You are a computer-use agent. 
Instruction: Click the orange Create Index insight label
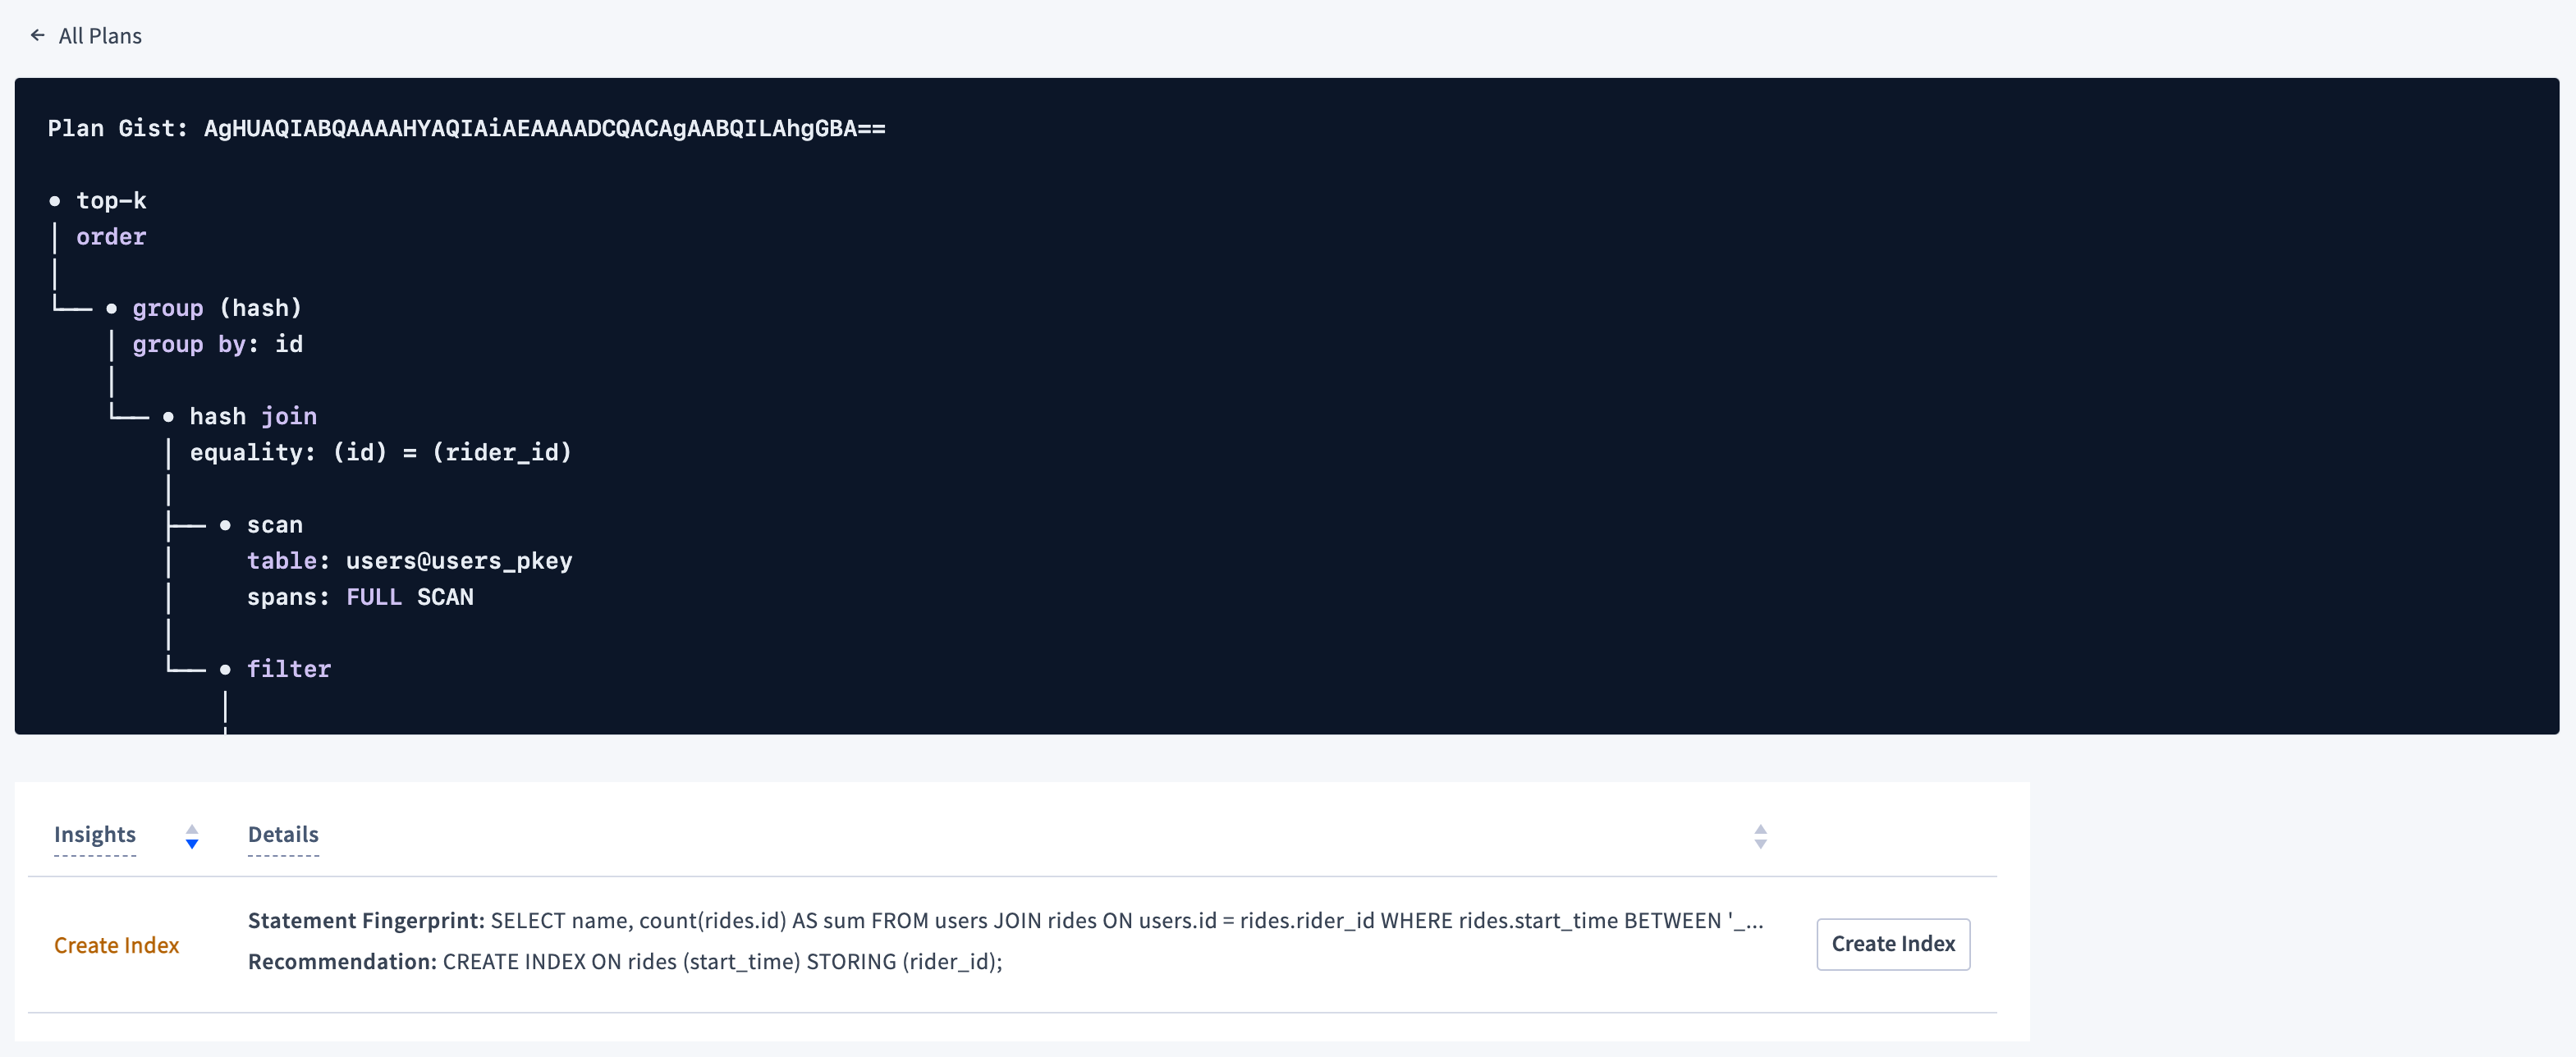116,945
